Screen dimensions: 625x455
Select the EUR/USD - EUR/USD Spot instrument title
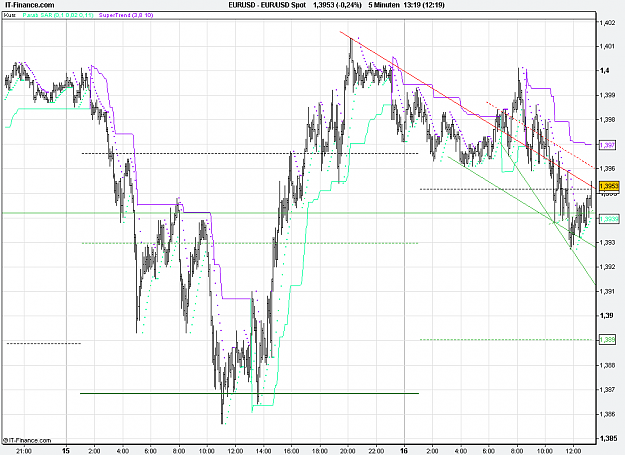point(267,5)
